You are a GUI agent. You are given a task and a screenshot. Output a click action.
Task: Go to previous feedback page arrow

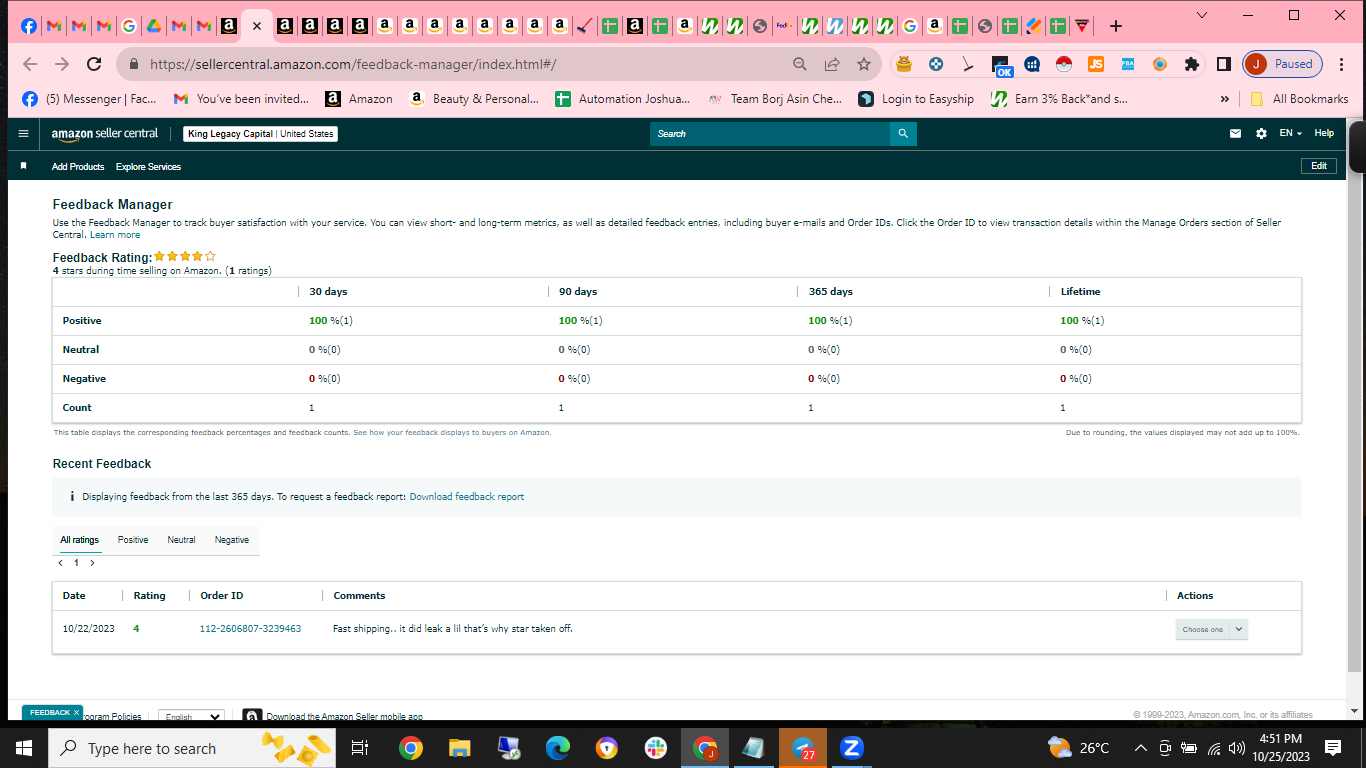(x=61, y=563)
